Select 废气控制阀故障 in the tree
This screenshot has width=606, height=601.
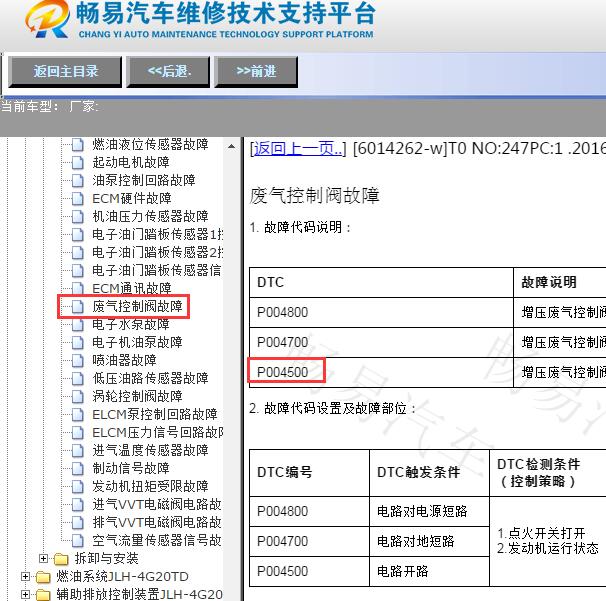point(137,306)
